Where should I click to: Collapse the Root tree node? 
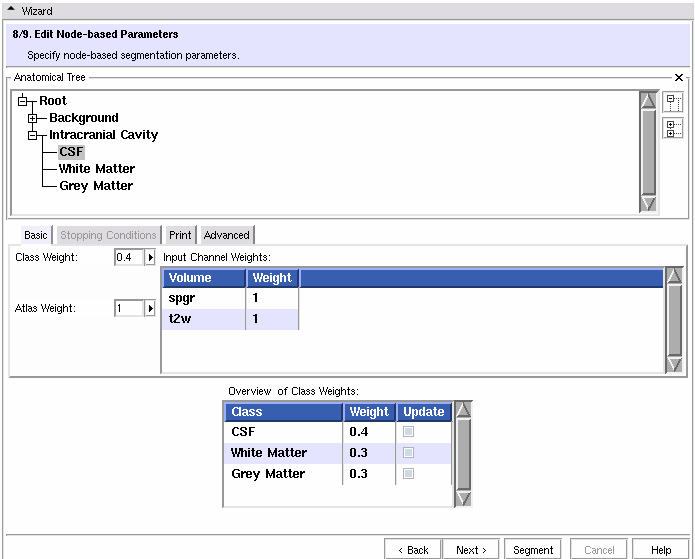23,101
